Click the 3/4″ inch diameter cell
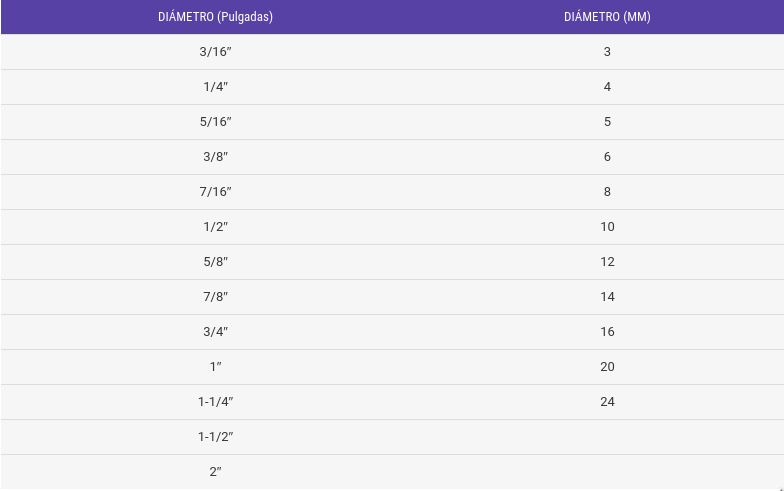This screenshot has width=784, height=491. (x=215, y=332)
